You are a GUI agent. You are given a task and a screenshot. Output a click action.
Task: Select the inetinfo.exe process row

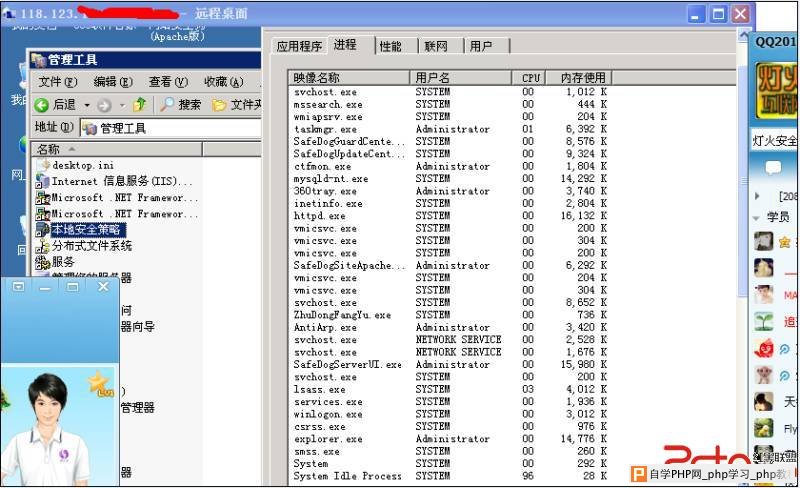[450, 203]
